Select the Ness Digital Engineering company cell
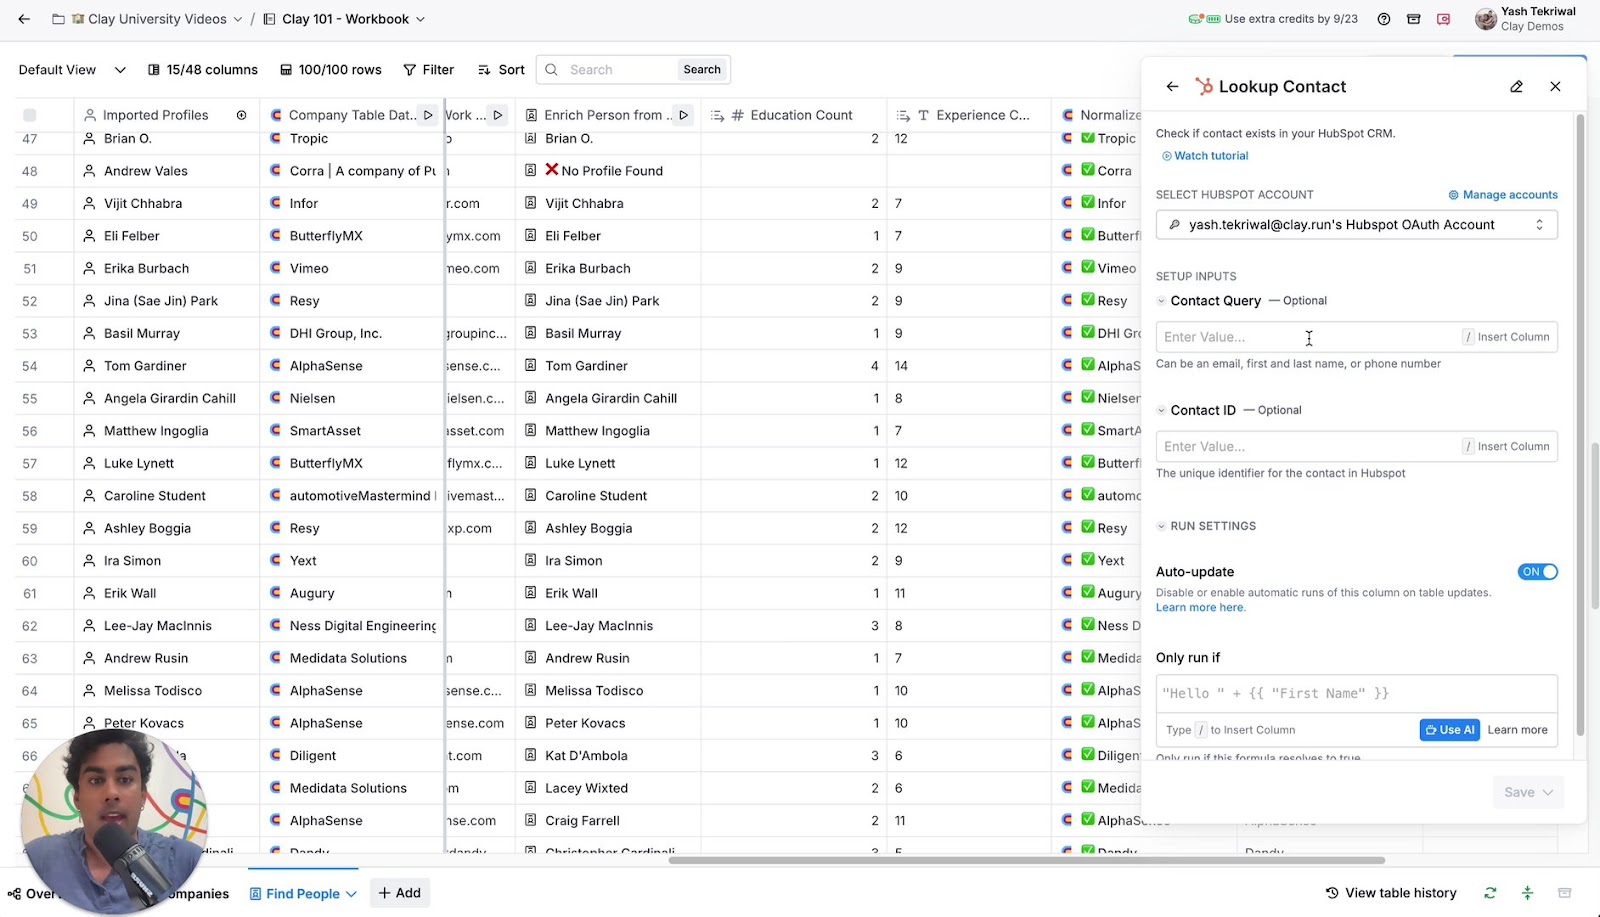Viewport: 1600px width, 917px height. click(352, 626)
